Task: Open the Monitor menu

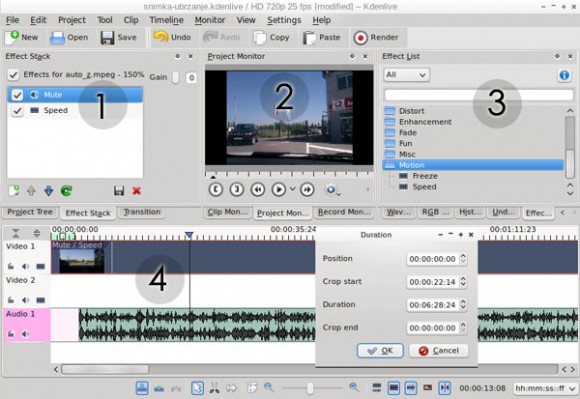Action: [x=210, y=20]
